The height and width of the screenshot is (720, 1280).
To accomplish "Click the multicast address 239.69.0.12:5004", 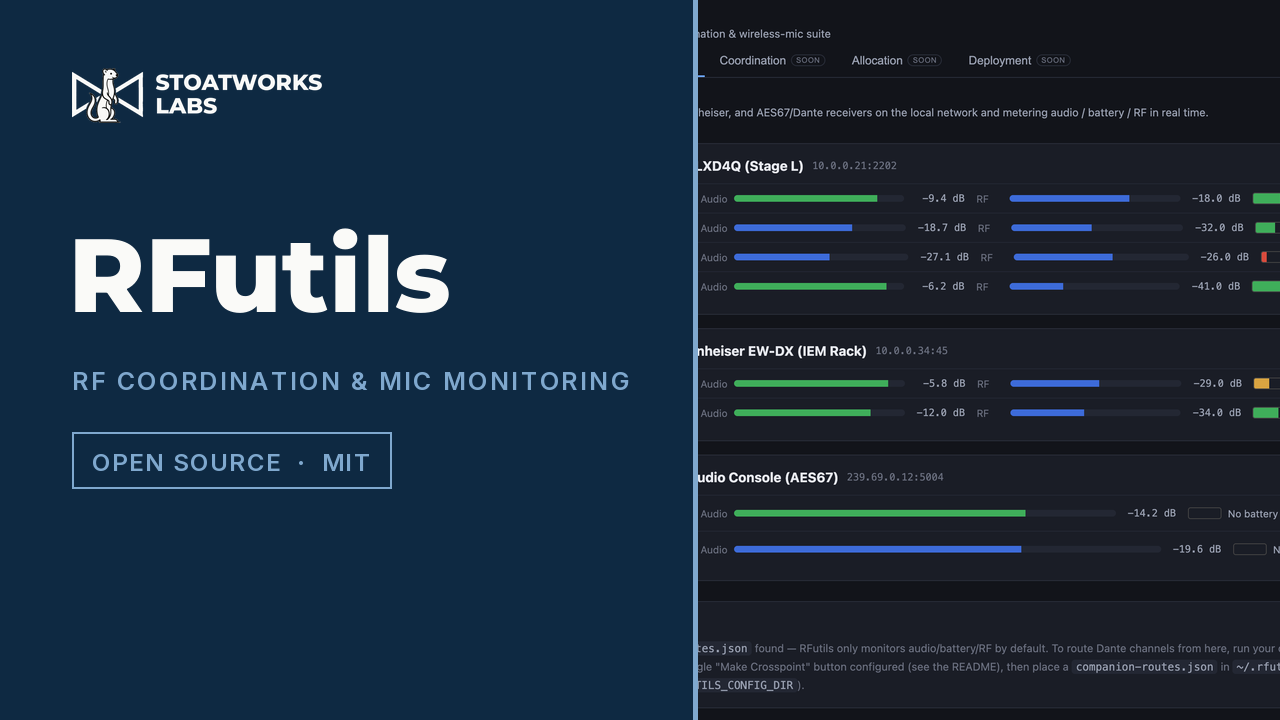I will 895,478.
